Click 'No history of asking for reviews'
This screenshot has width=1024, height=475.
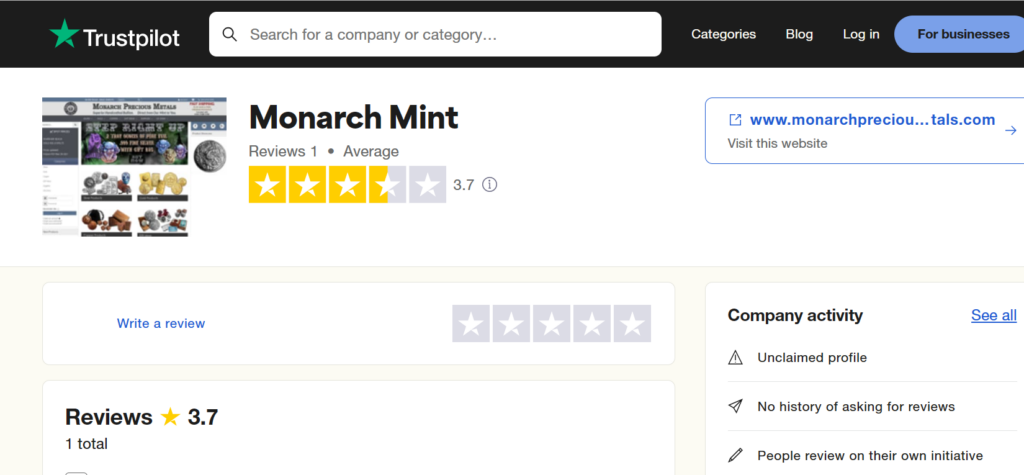click(856, 406)
